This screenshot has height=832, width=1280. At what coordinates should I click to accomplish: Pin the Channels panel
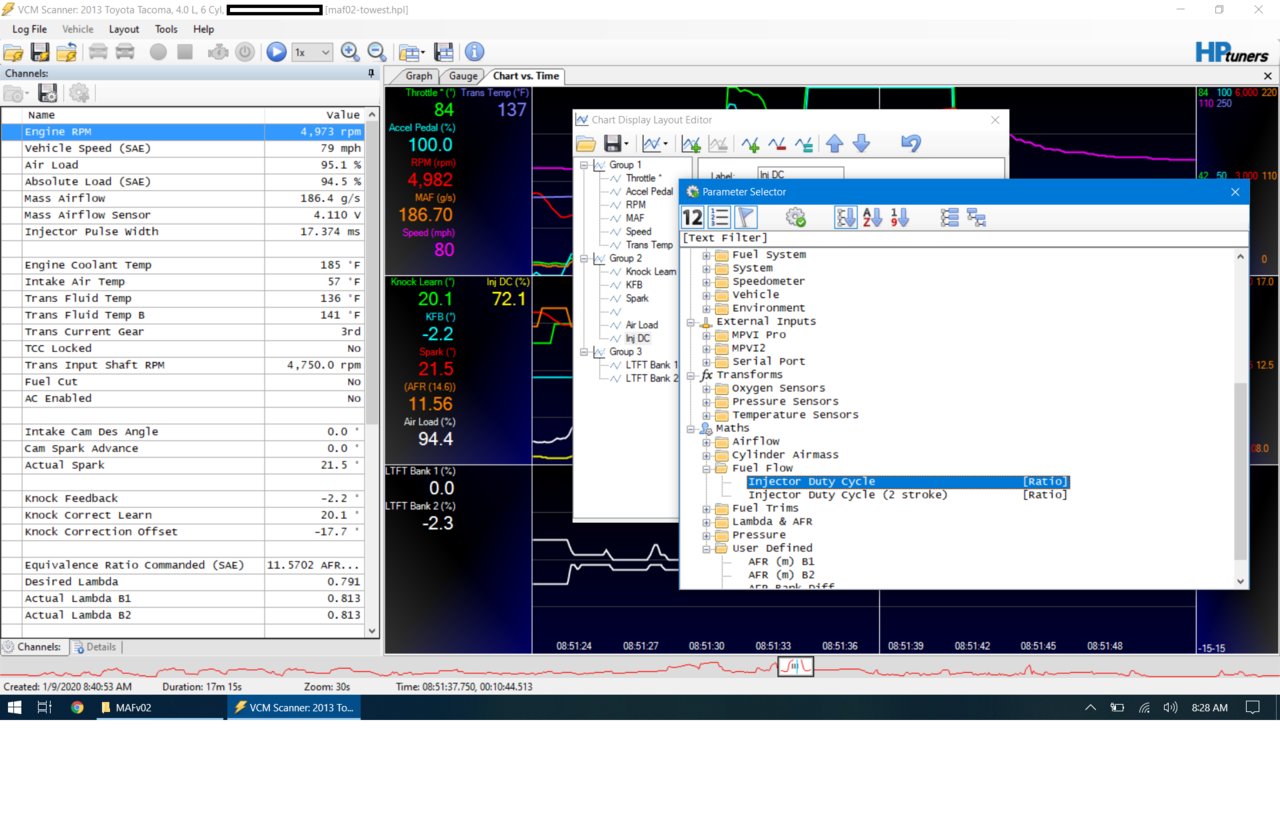371,73
